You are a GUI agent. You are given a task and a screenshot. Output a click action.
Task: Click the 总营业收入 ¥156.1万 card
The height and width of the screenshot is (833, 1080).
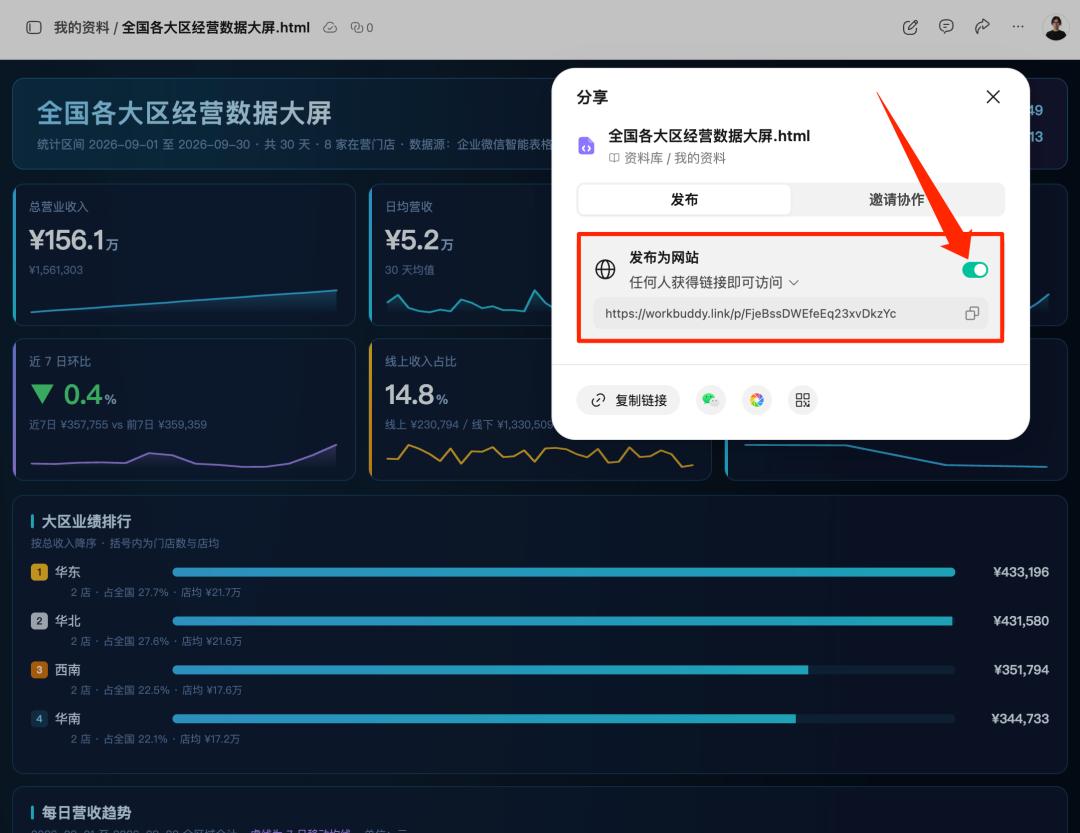tap(185, 254)
